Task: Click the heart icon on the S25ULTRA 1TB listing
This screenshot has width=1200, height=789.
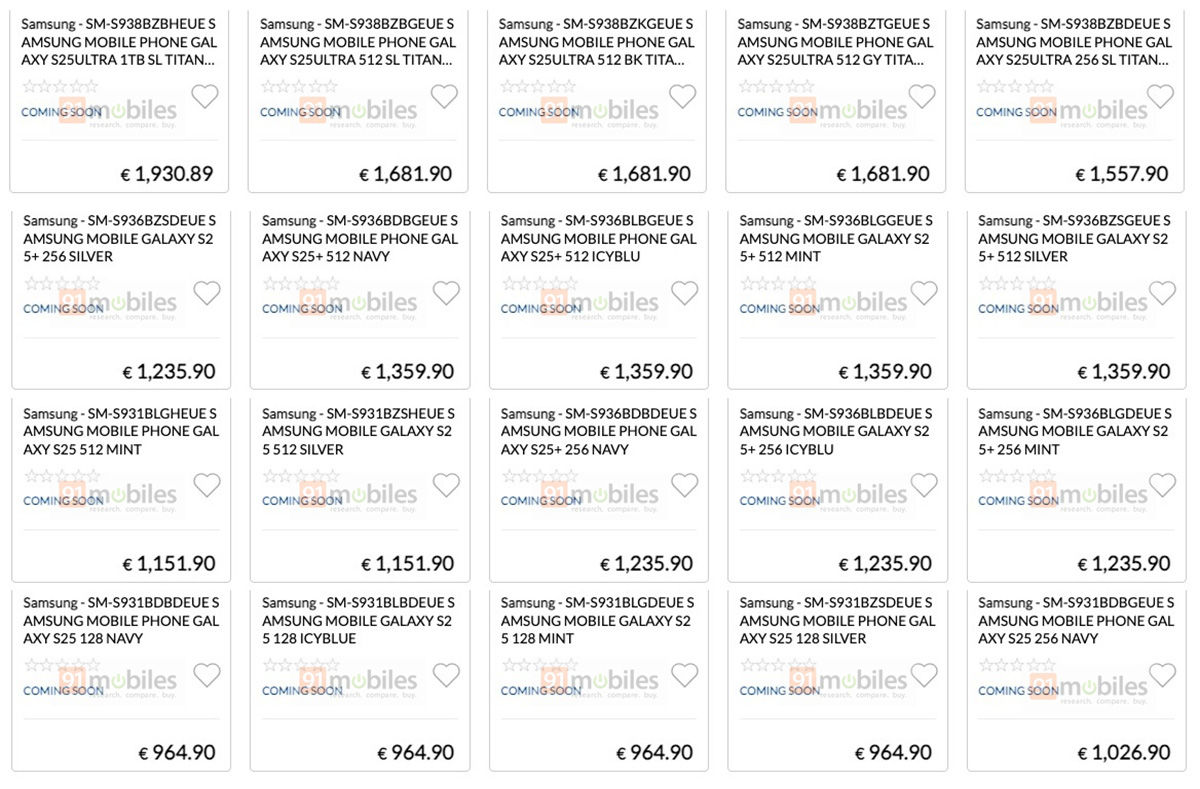Action: [x=205, y=96]
